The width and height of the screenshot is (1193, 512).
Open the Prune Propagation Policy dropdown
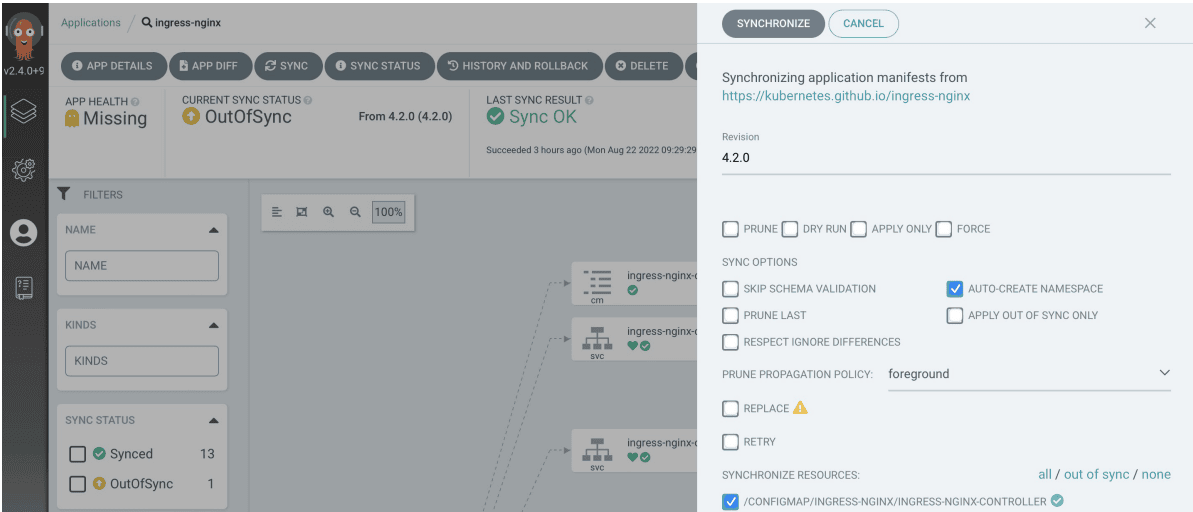1029,374
